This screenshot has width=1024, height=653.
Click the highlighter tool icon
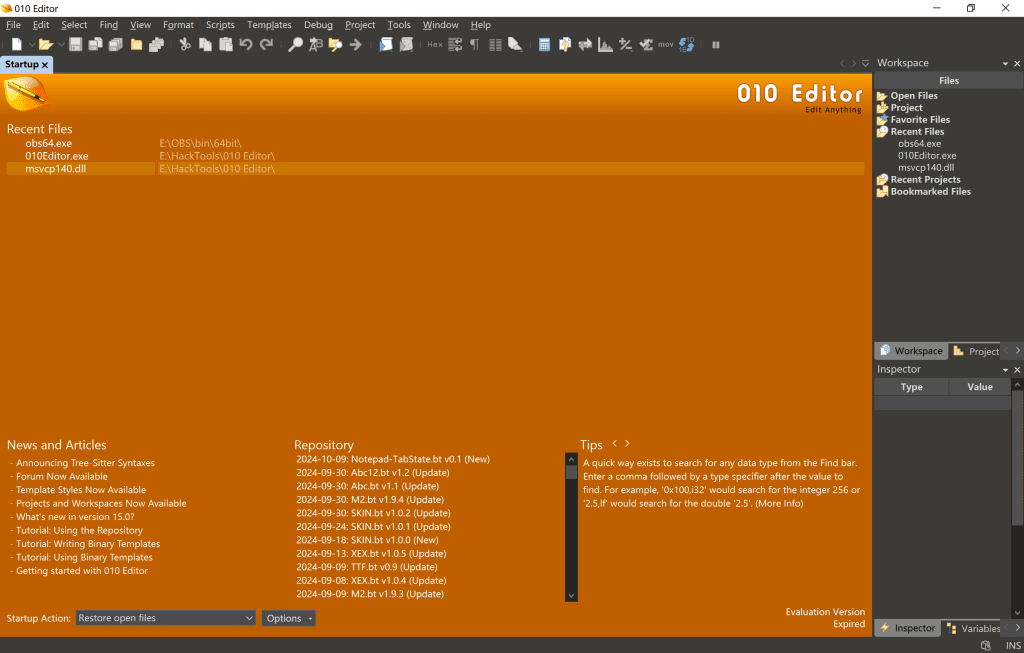point(515,44)
